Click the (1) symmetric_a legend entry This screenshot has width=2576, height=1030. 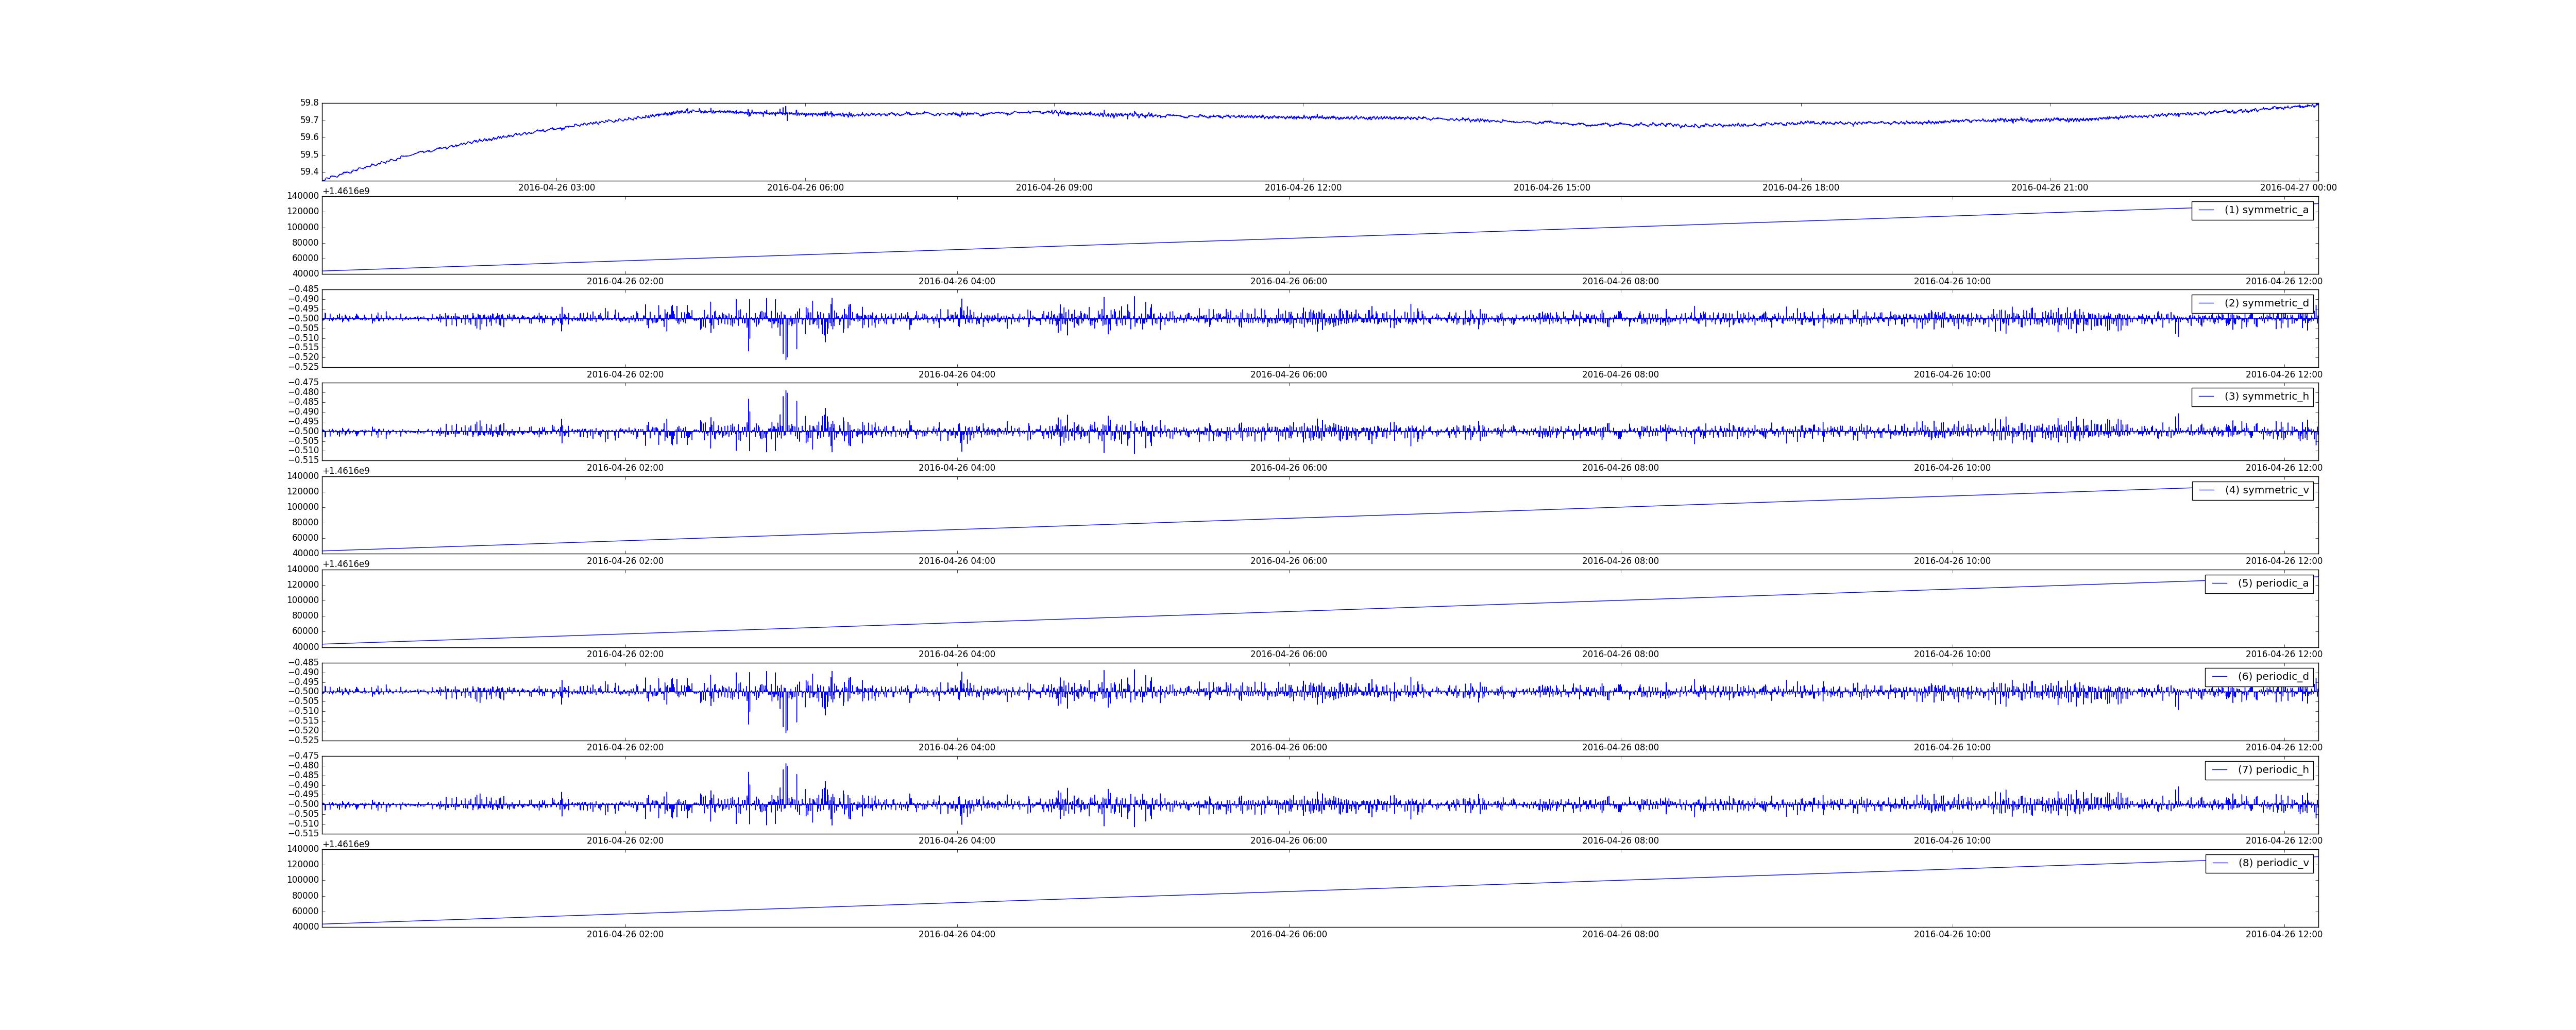tap(2252, 210)
